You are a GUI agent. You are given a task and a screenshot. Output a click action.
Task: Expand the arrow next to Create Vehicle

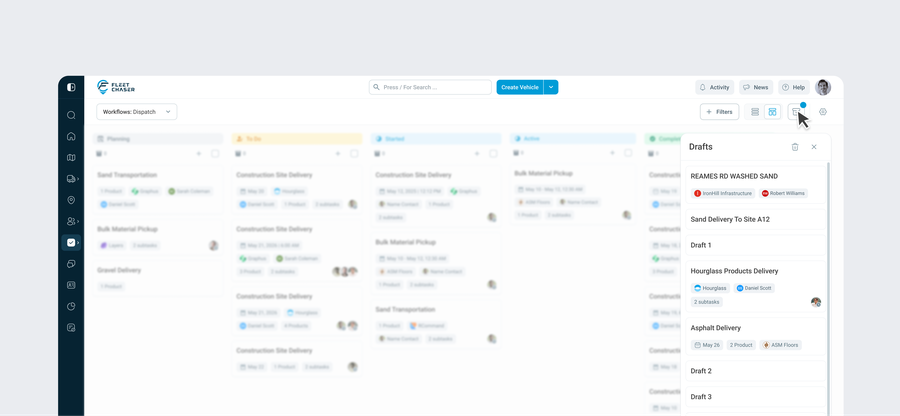coord(551,87)
